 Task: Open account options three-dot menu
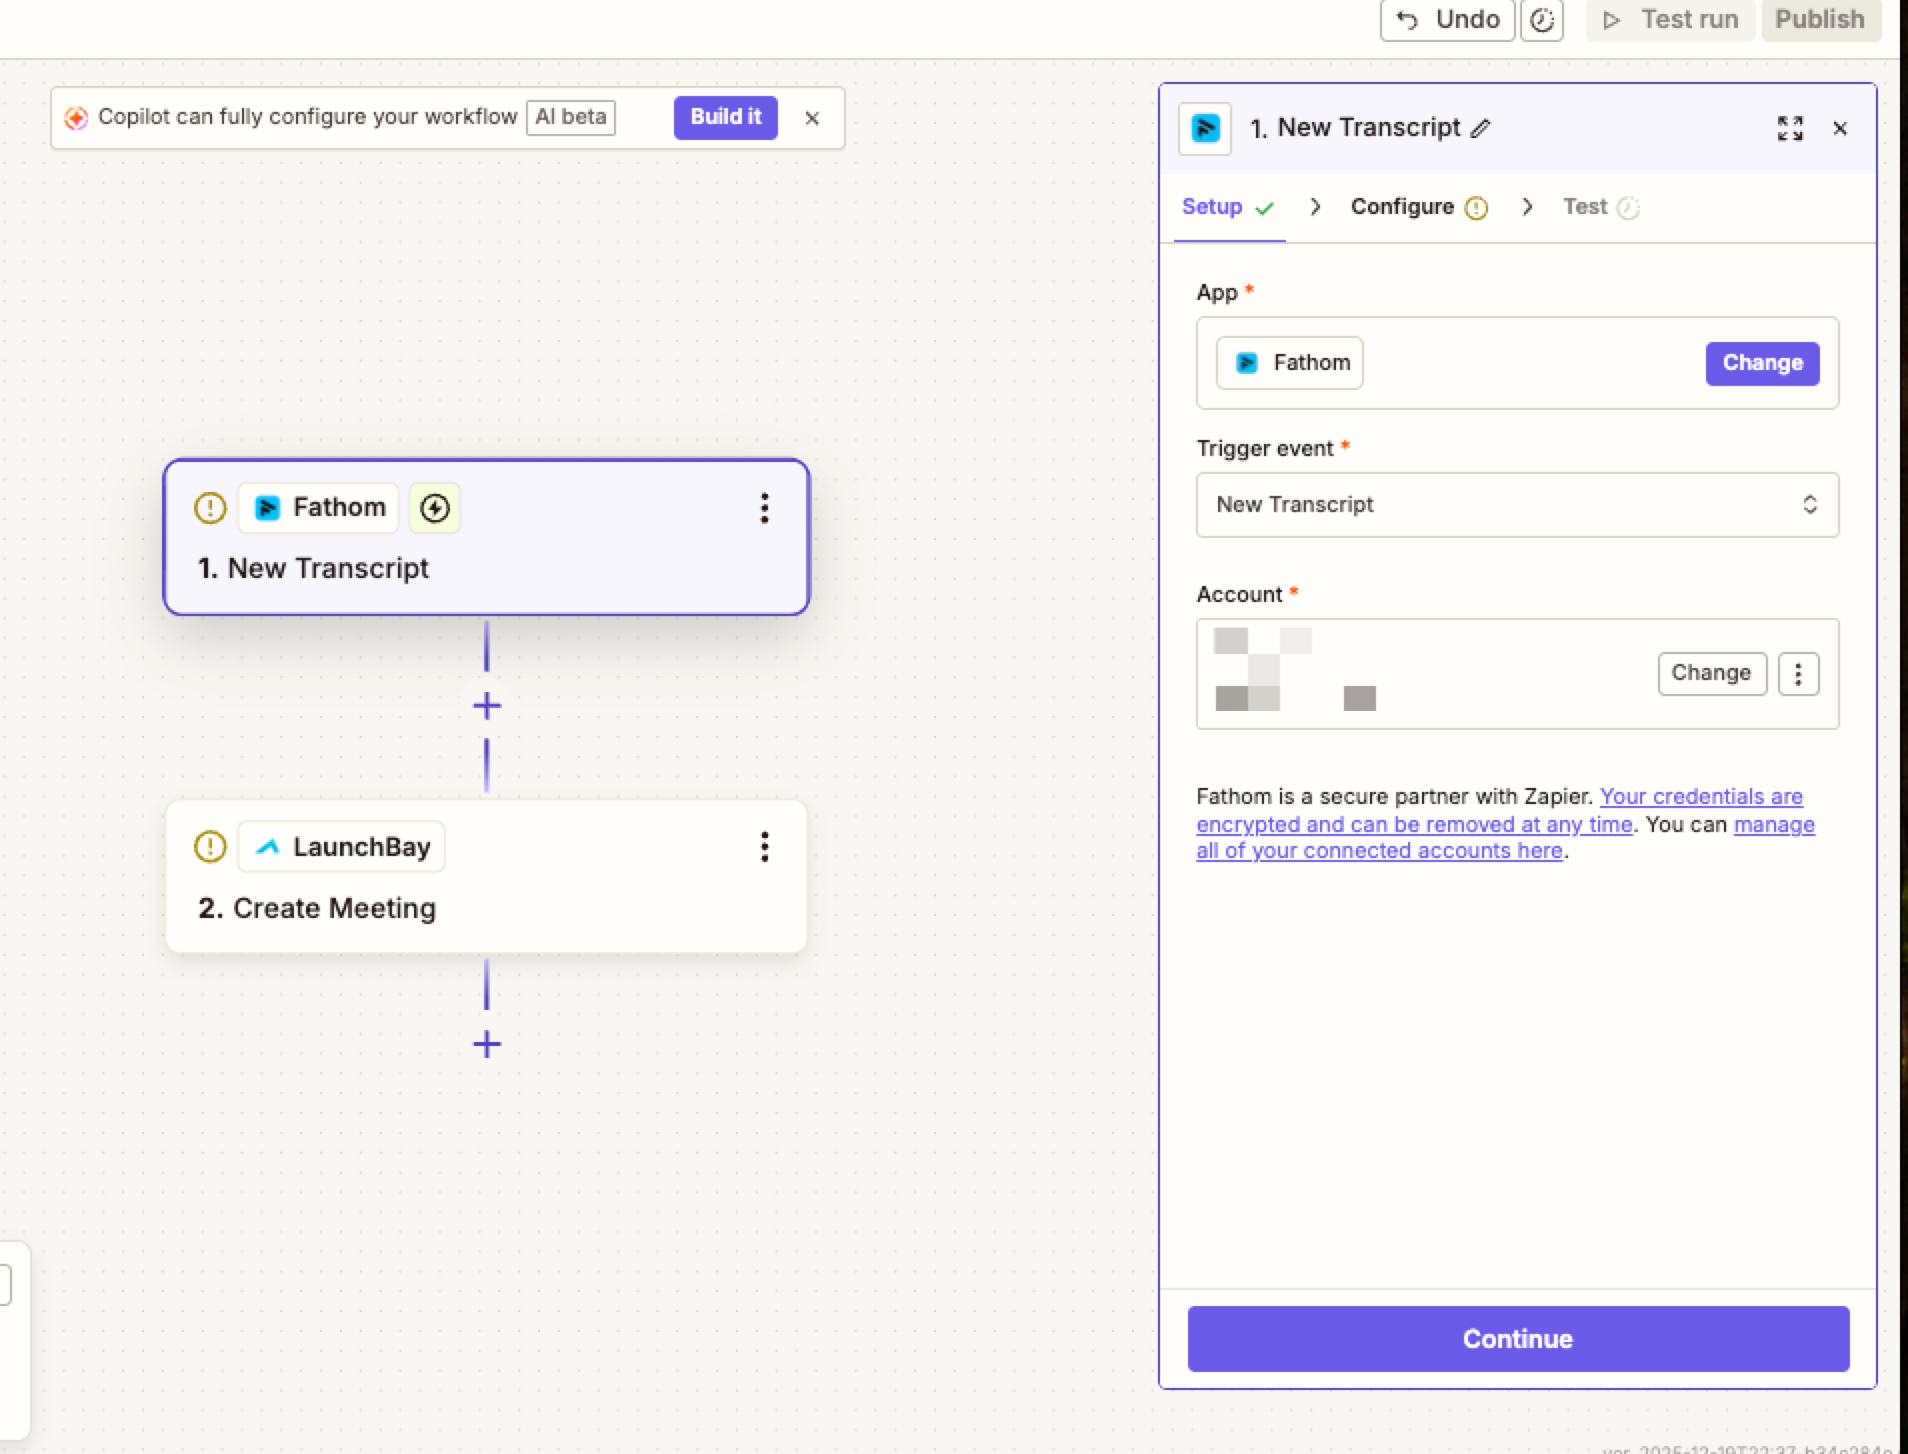[x=1798, y=673]
